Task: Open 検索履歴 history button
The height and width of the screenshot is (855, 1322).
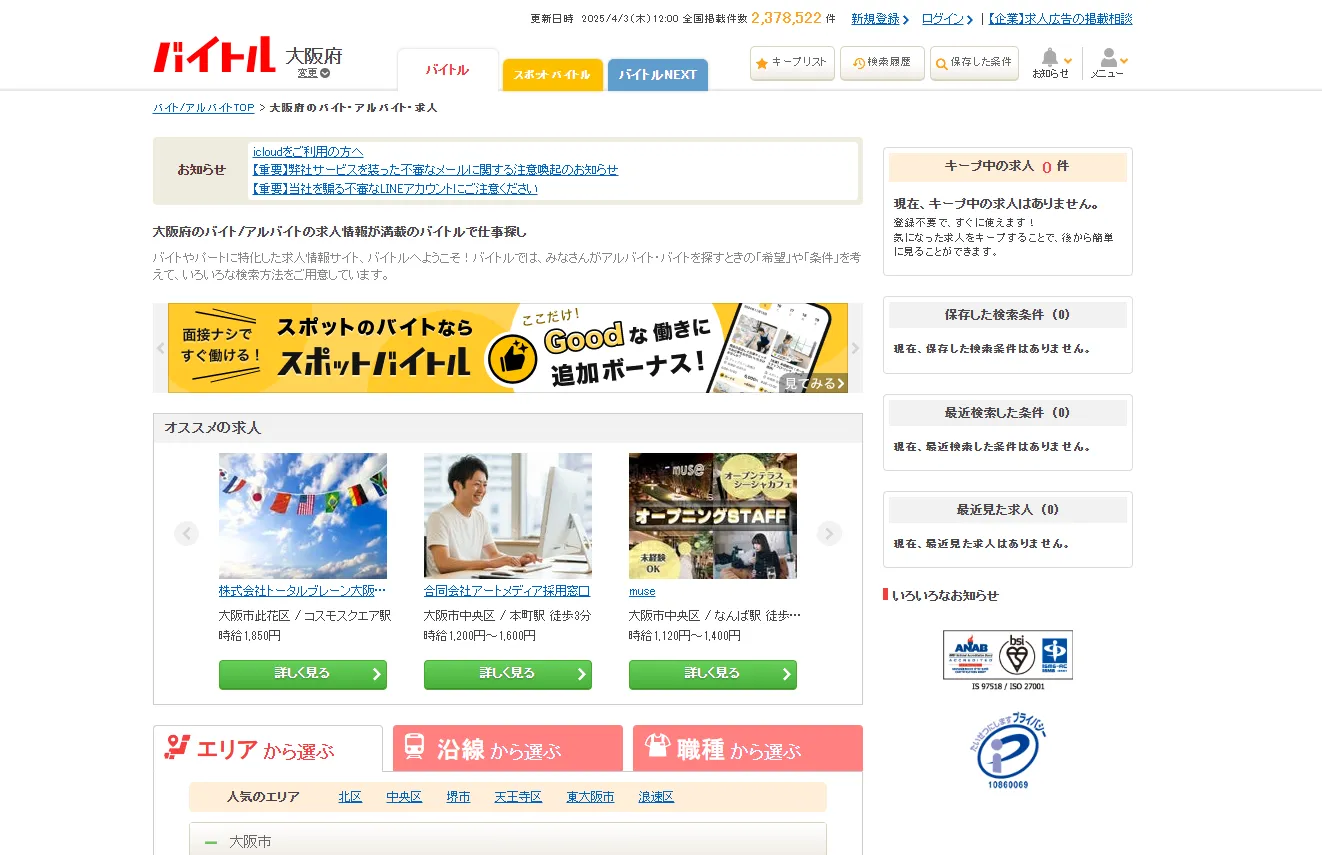Action: pyautogui.click(x=882, y=62)
